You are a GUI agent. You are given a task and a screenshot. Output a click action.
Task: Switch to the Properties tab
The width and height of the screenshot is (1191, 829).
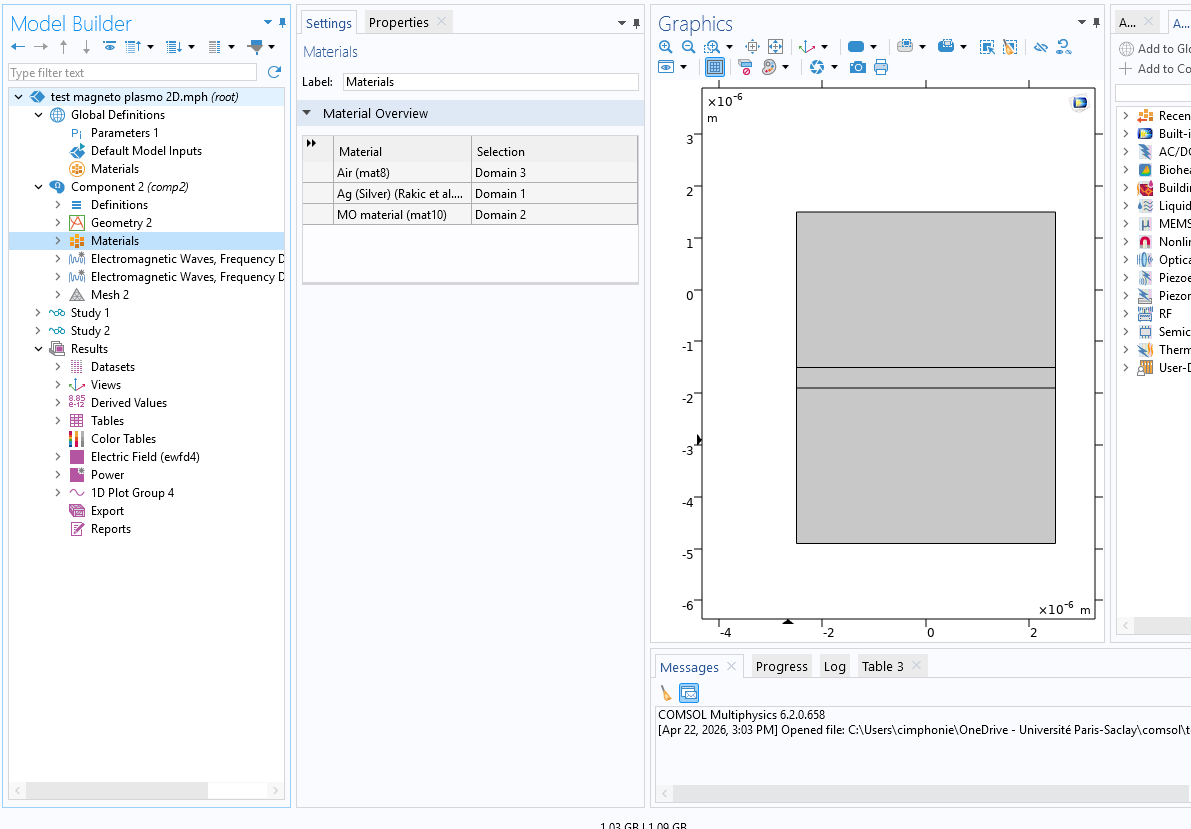click(x=398, y=22)
